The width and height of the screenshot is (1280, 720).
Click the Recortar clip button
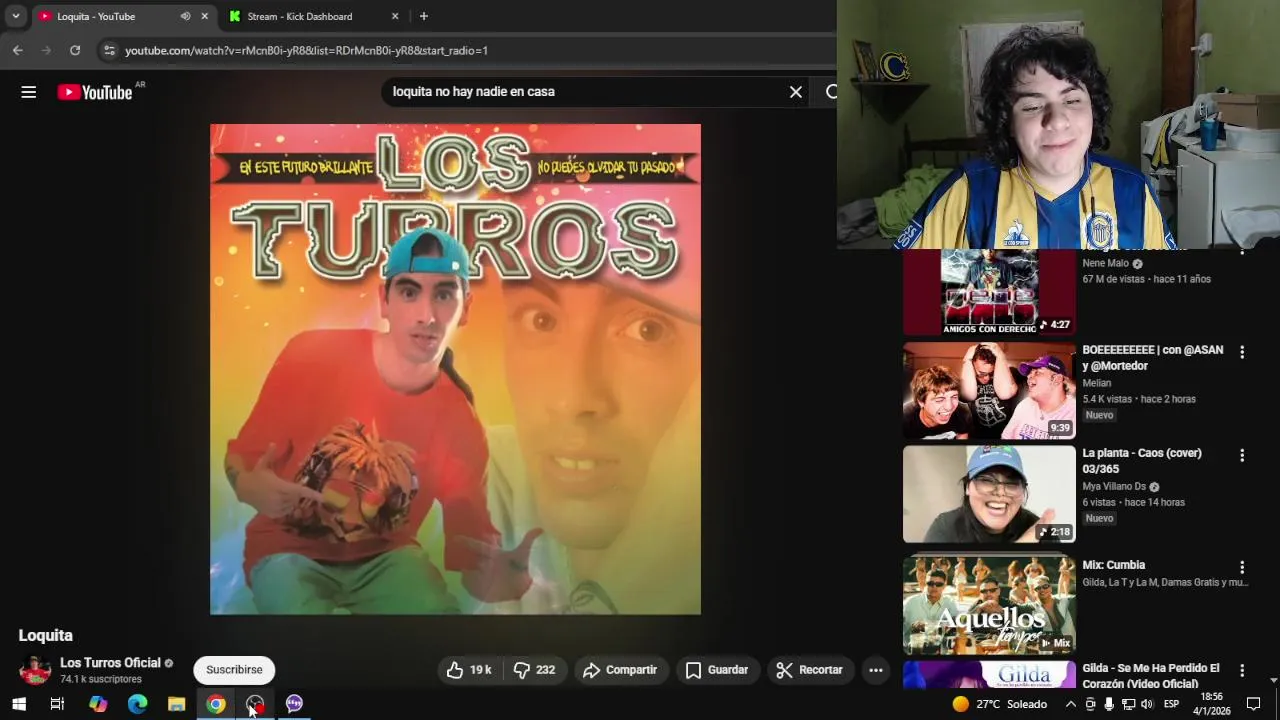click(x=810, y=670)
